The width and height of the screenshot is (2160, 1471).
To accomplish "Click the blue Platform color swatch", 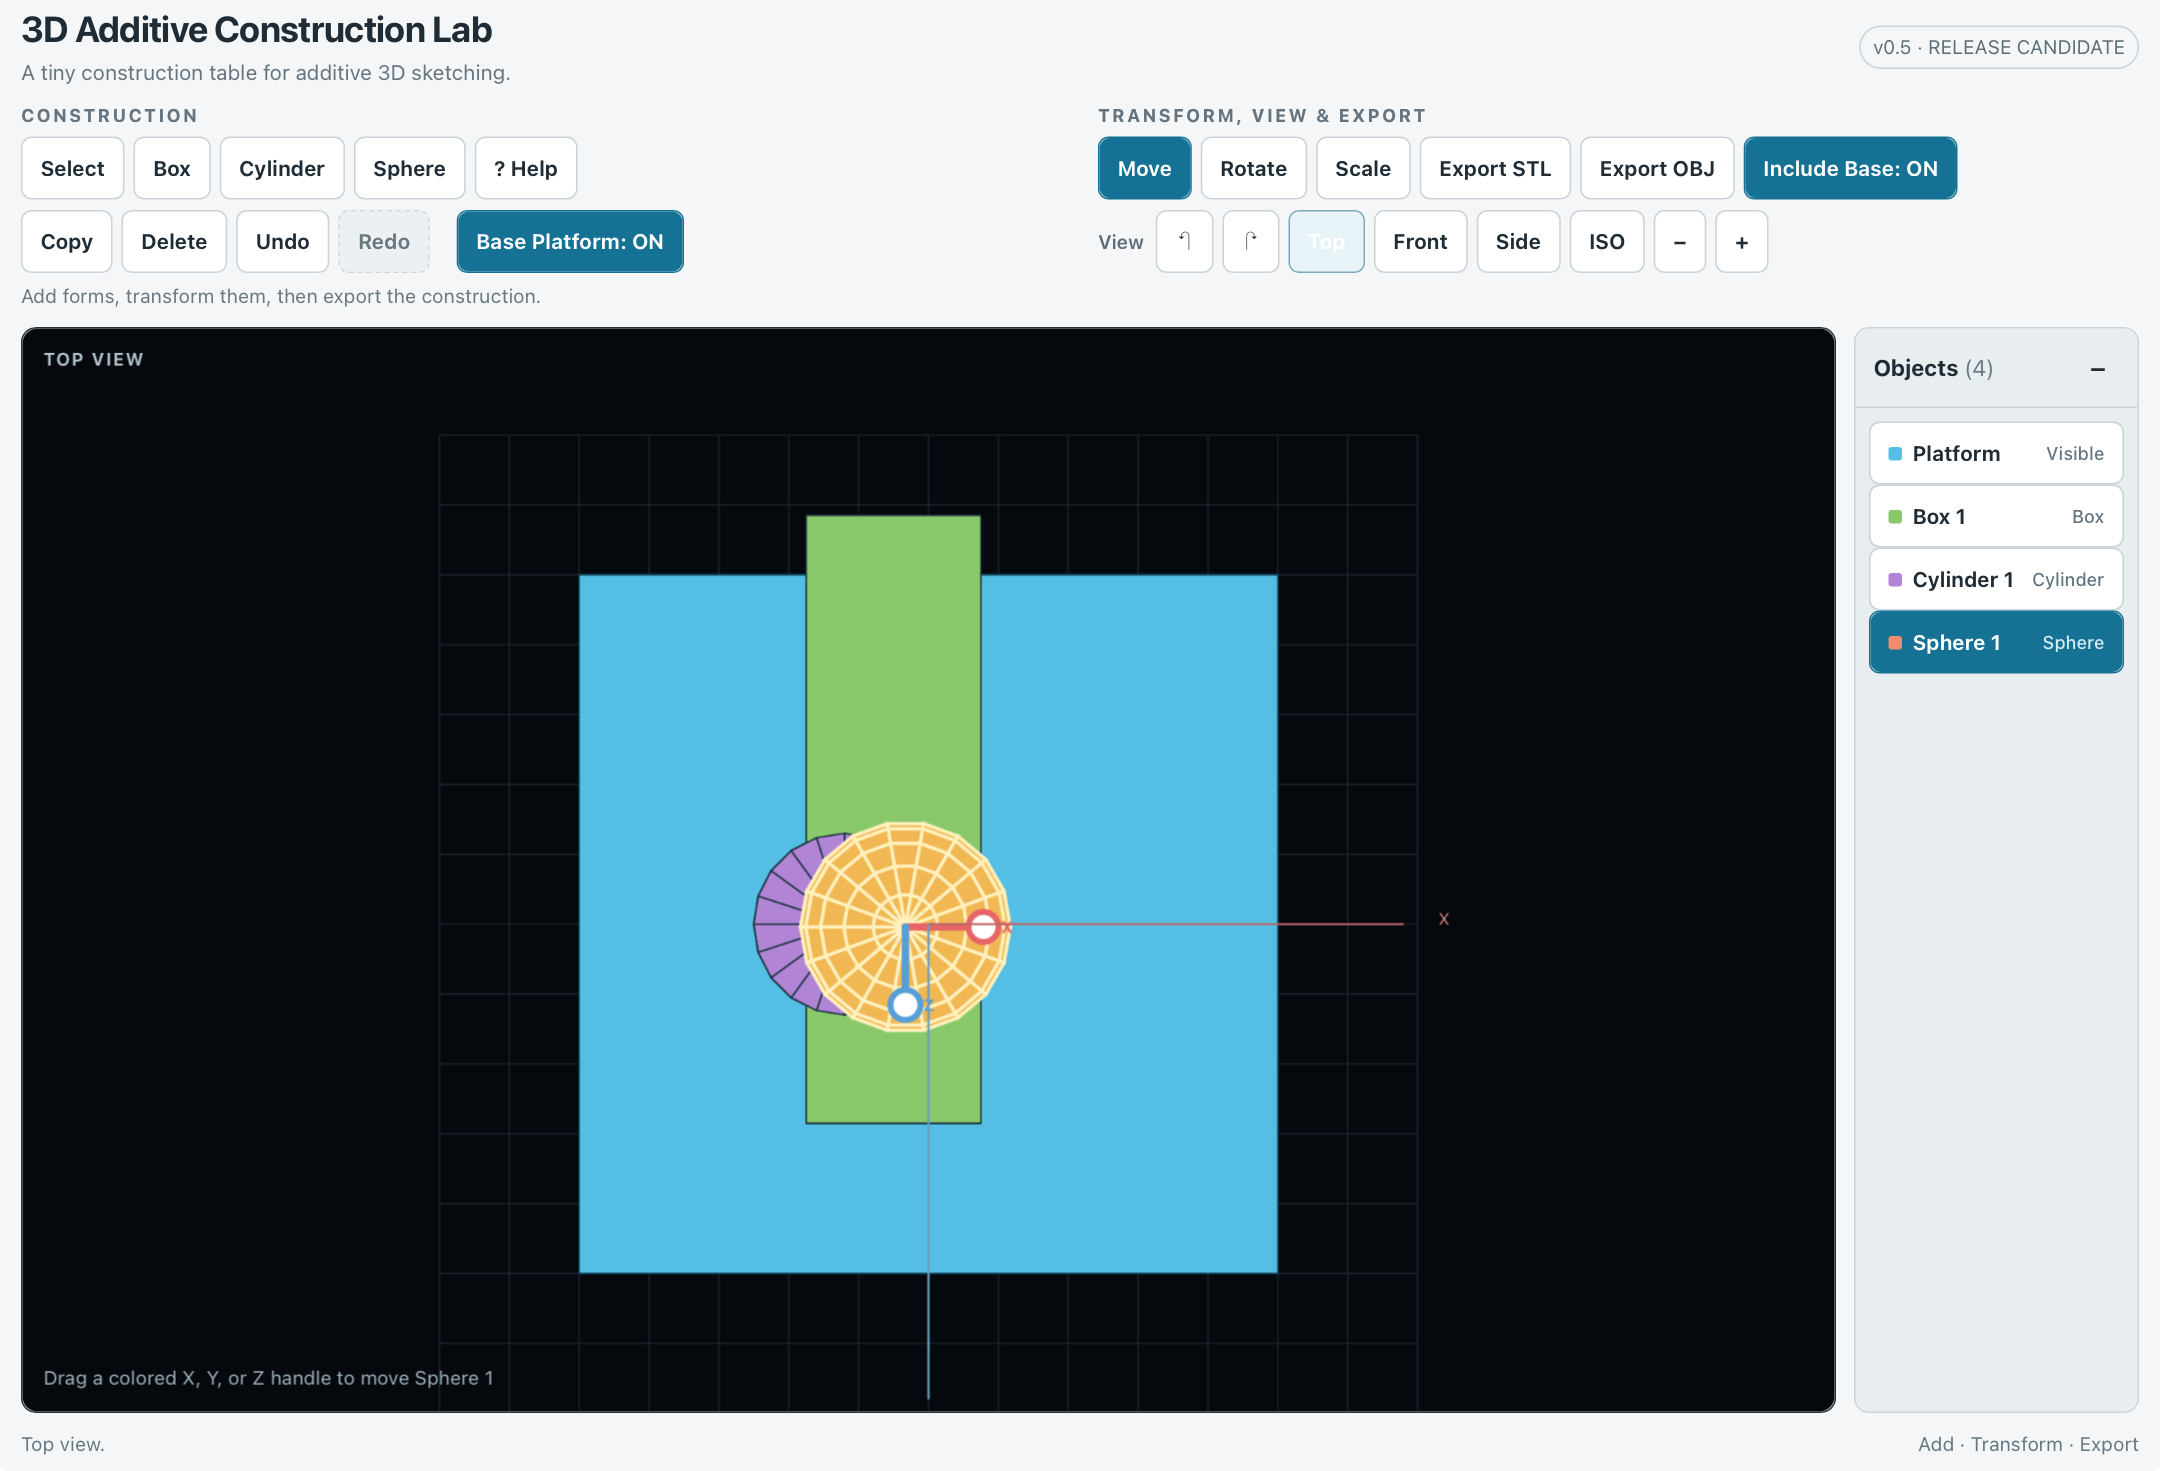I will (x=1894, y=454).
